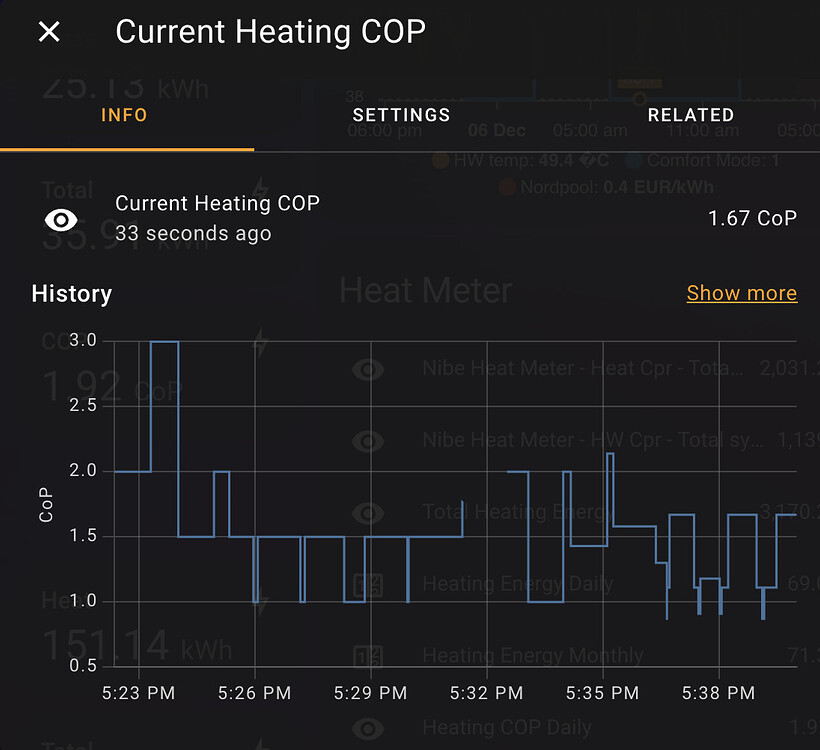Click the eye icon beside Nibe Heat Meter - Heat Cpr
820x750 pixels.
point(368,369)
